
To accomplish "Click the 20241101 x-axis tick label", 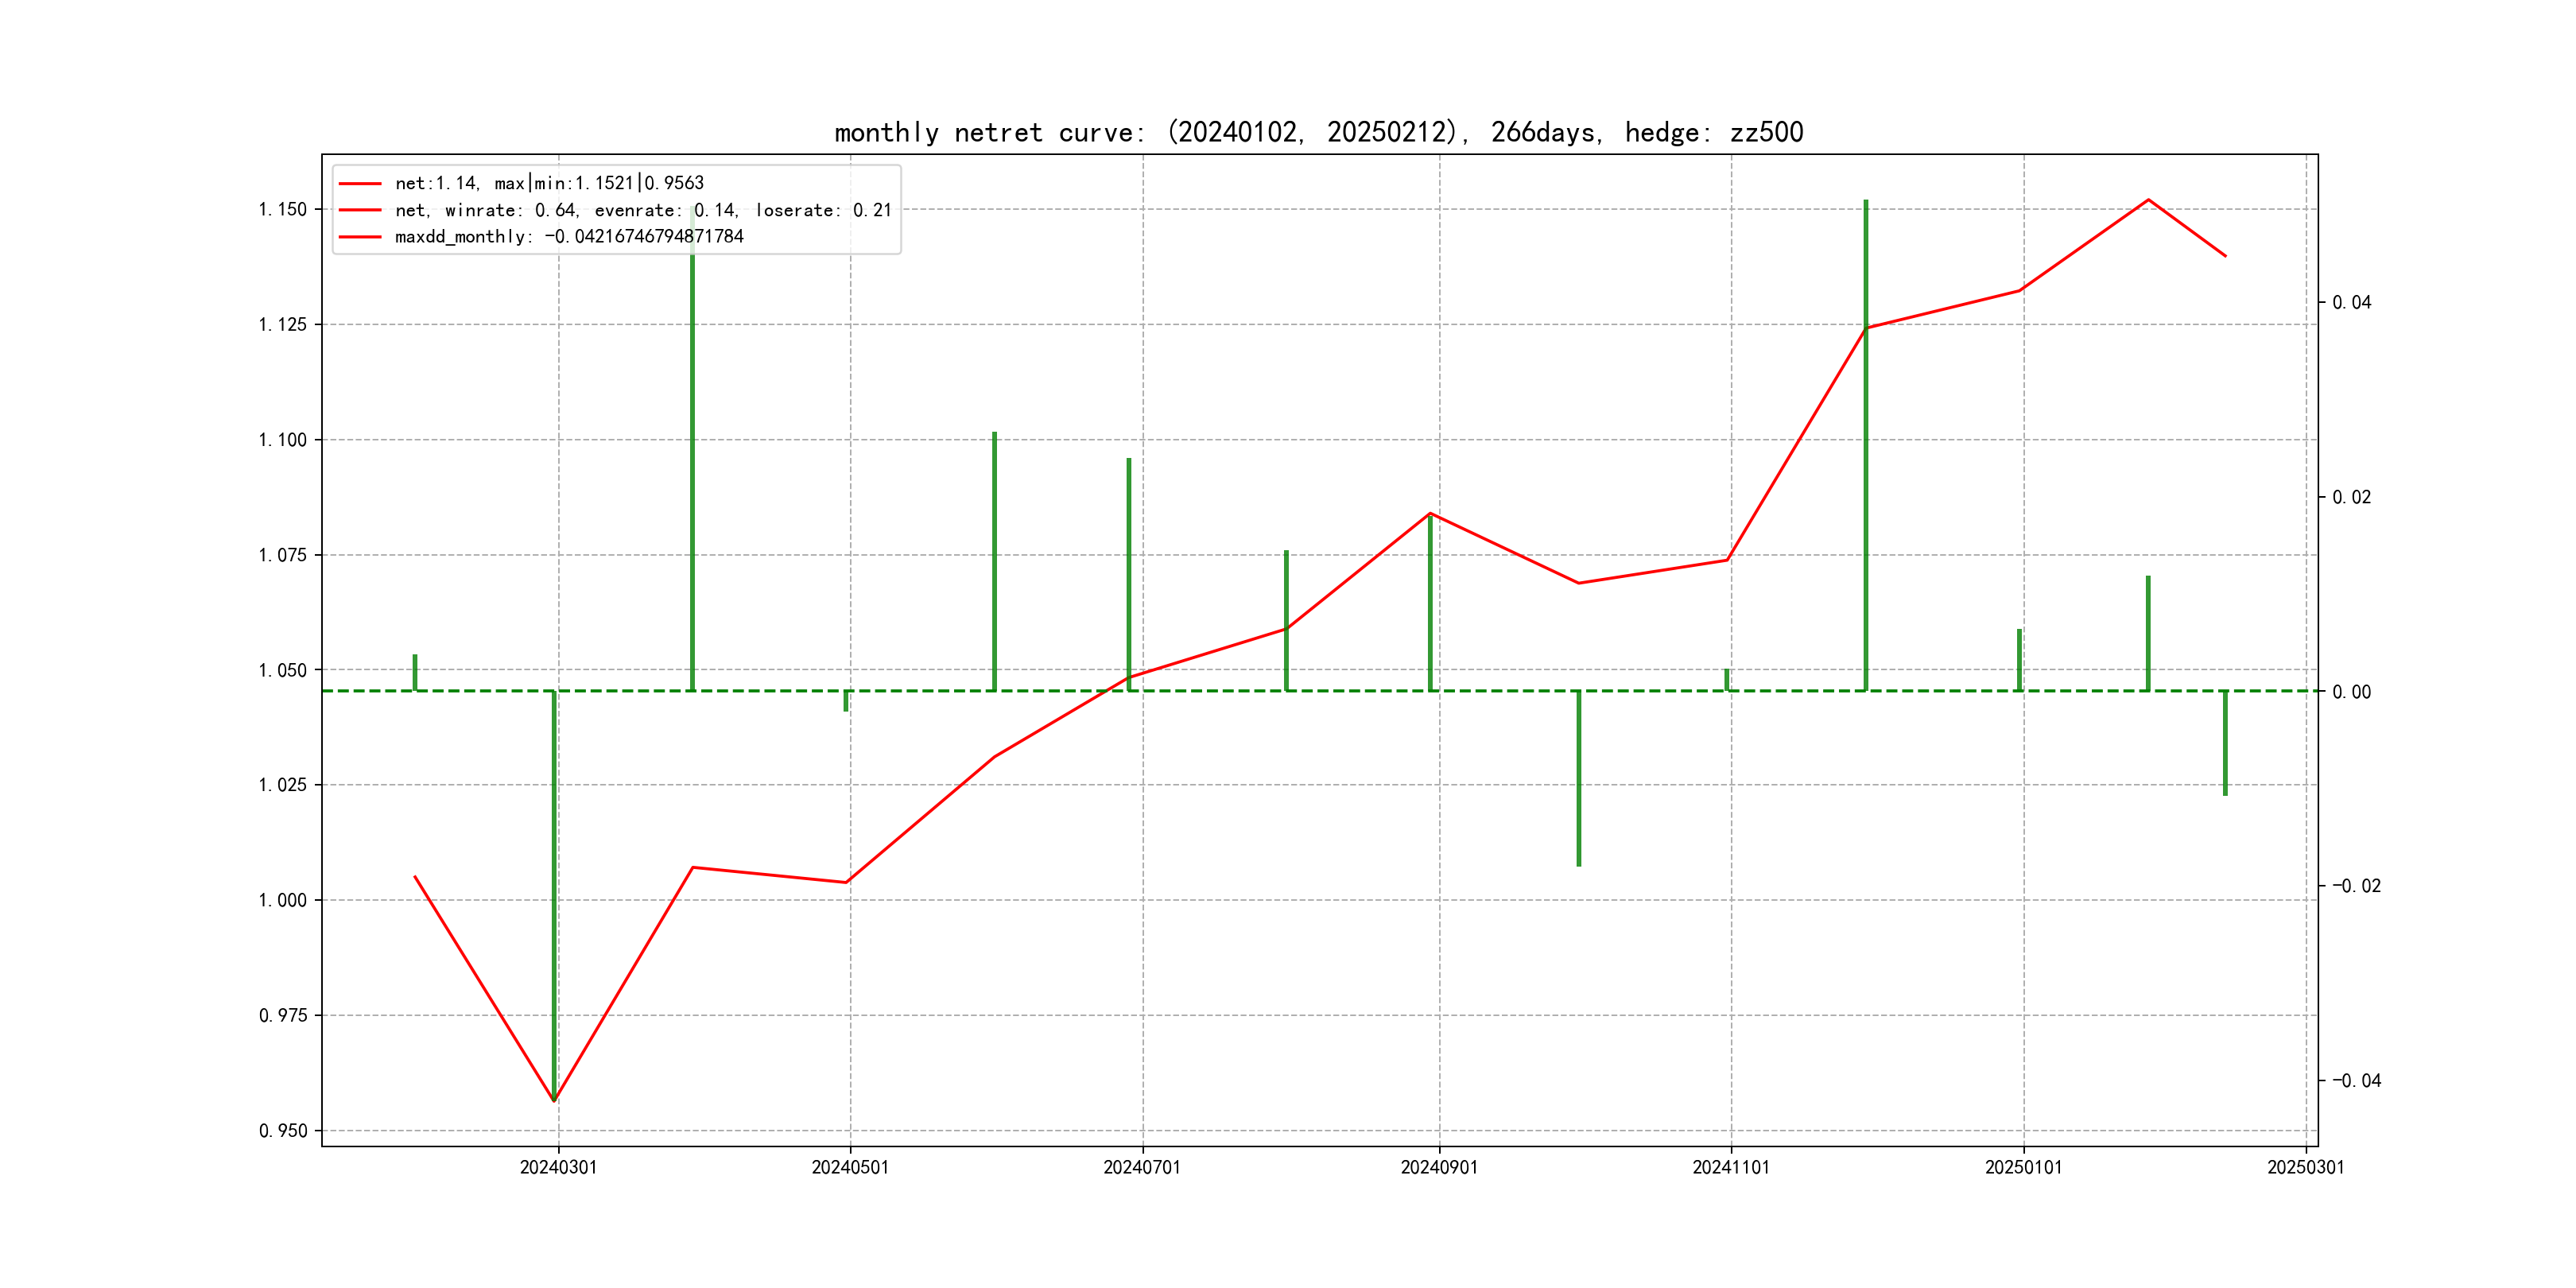I will (1731, 1167).
